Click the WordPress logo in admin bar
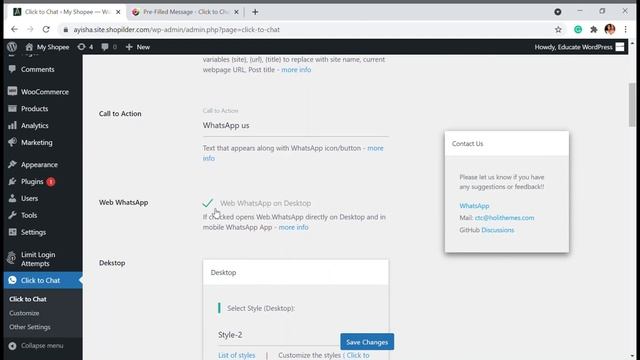The image size is (640, 360). tap(12, 47)
